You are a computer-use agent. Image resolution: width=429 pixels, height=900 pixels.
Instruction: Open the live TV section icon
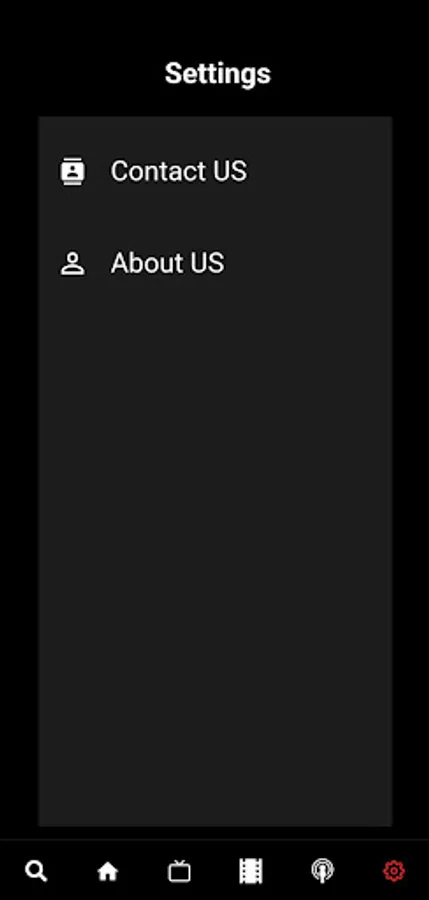[x=179, y=871]
